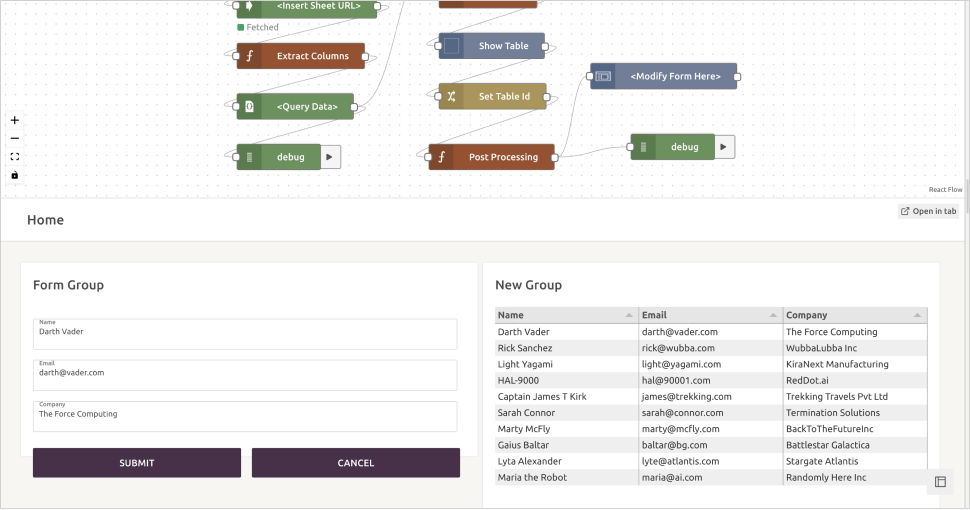Click the Query Data node icon

250,106
